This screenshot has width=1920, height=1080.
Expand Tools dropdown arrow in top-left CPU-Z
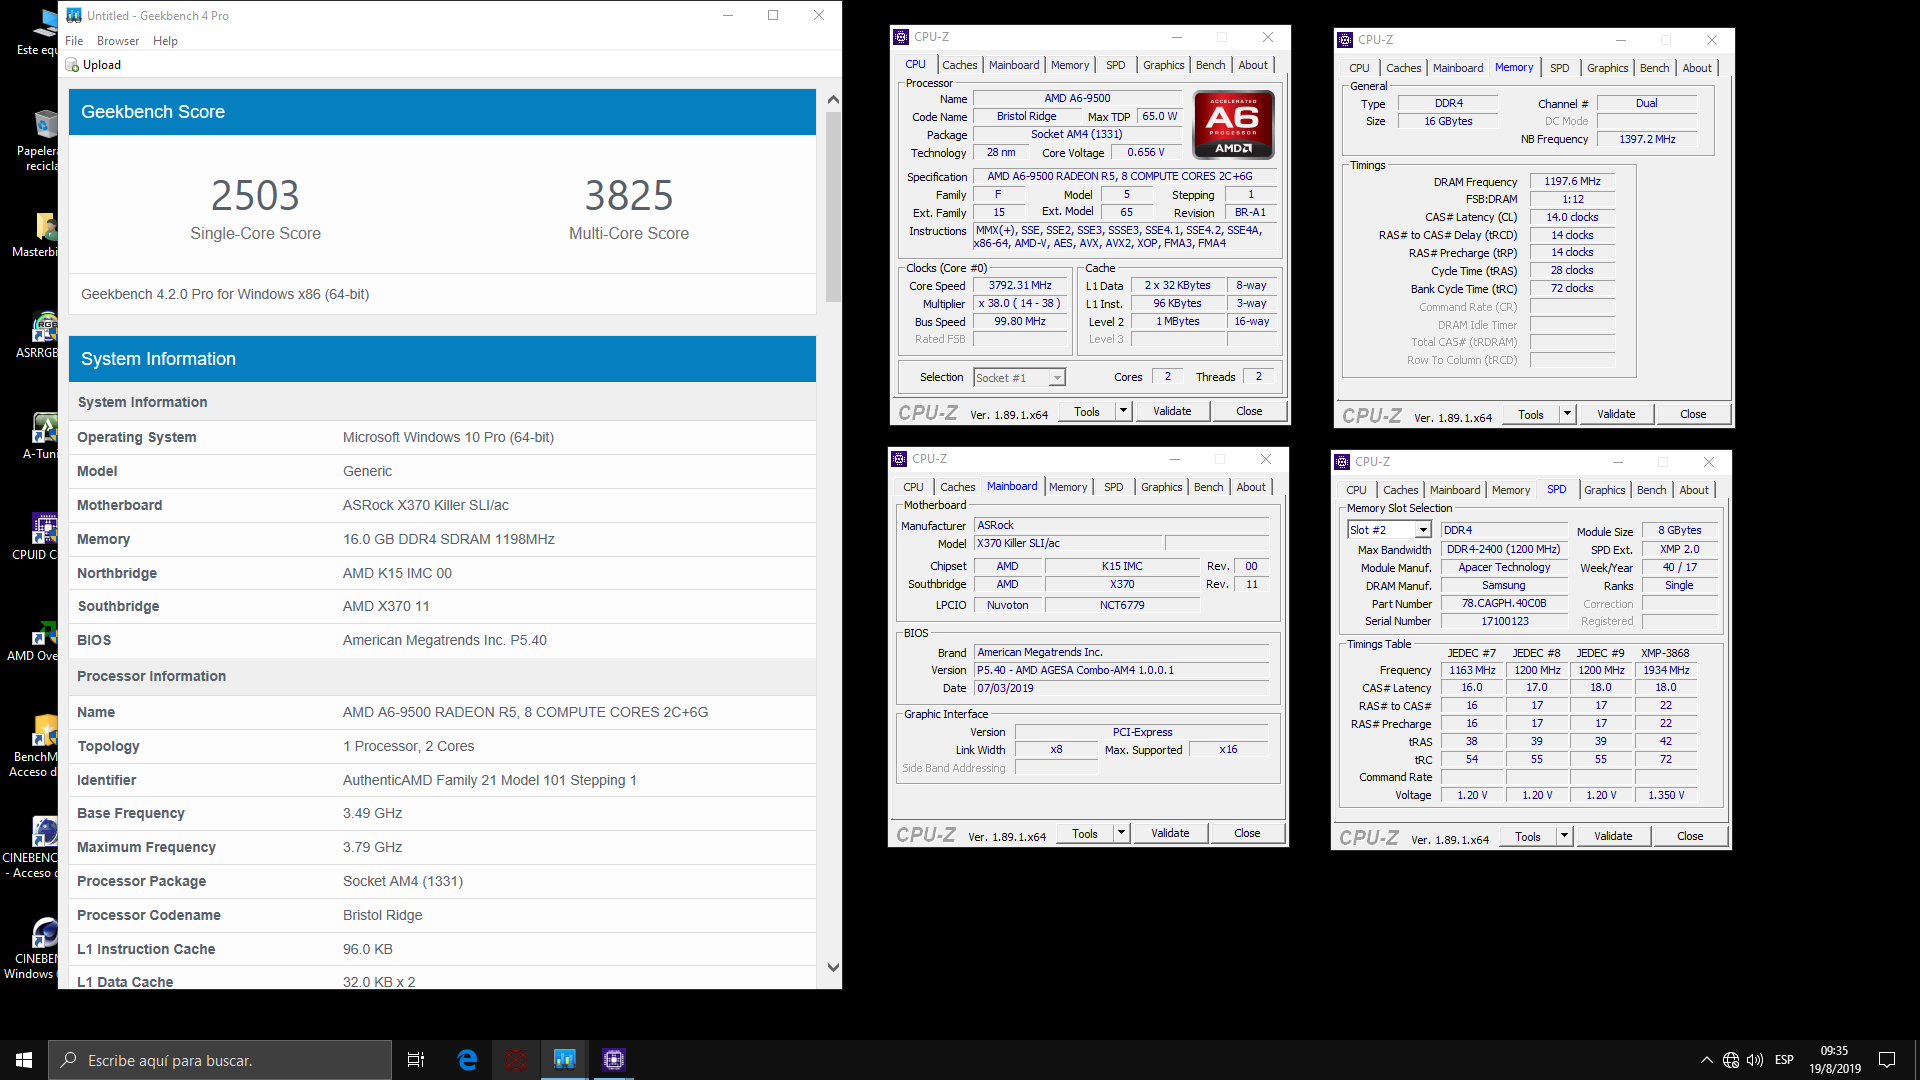pyautogui.click(x=1123, y=411)
